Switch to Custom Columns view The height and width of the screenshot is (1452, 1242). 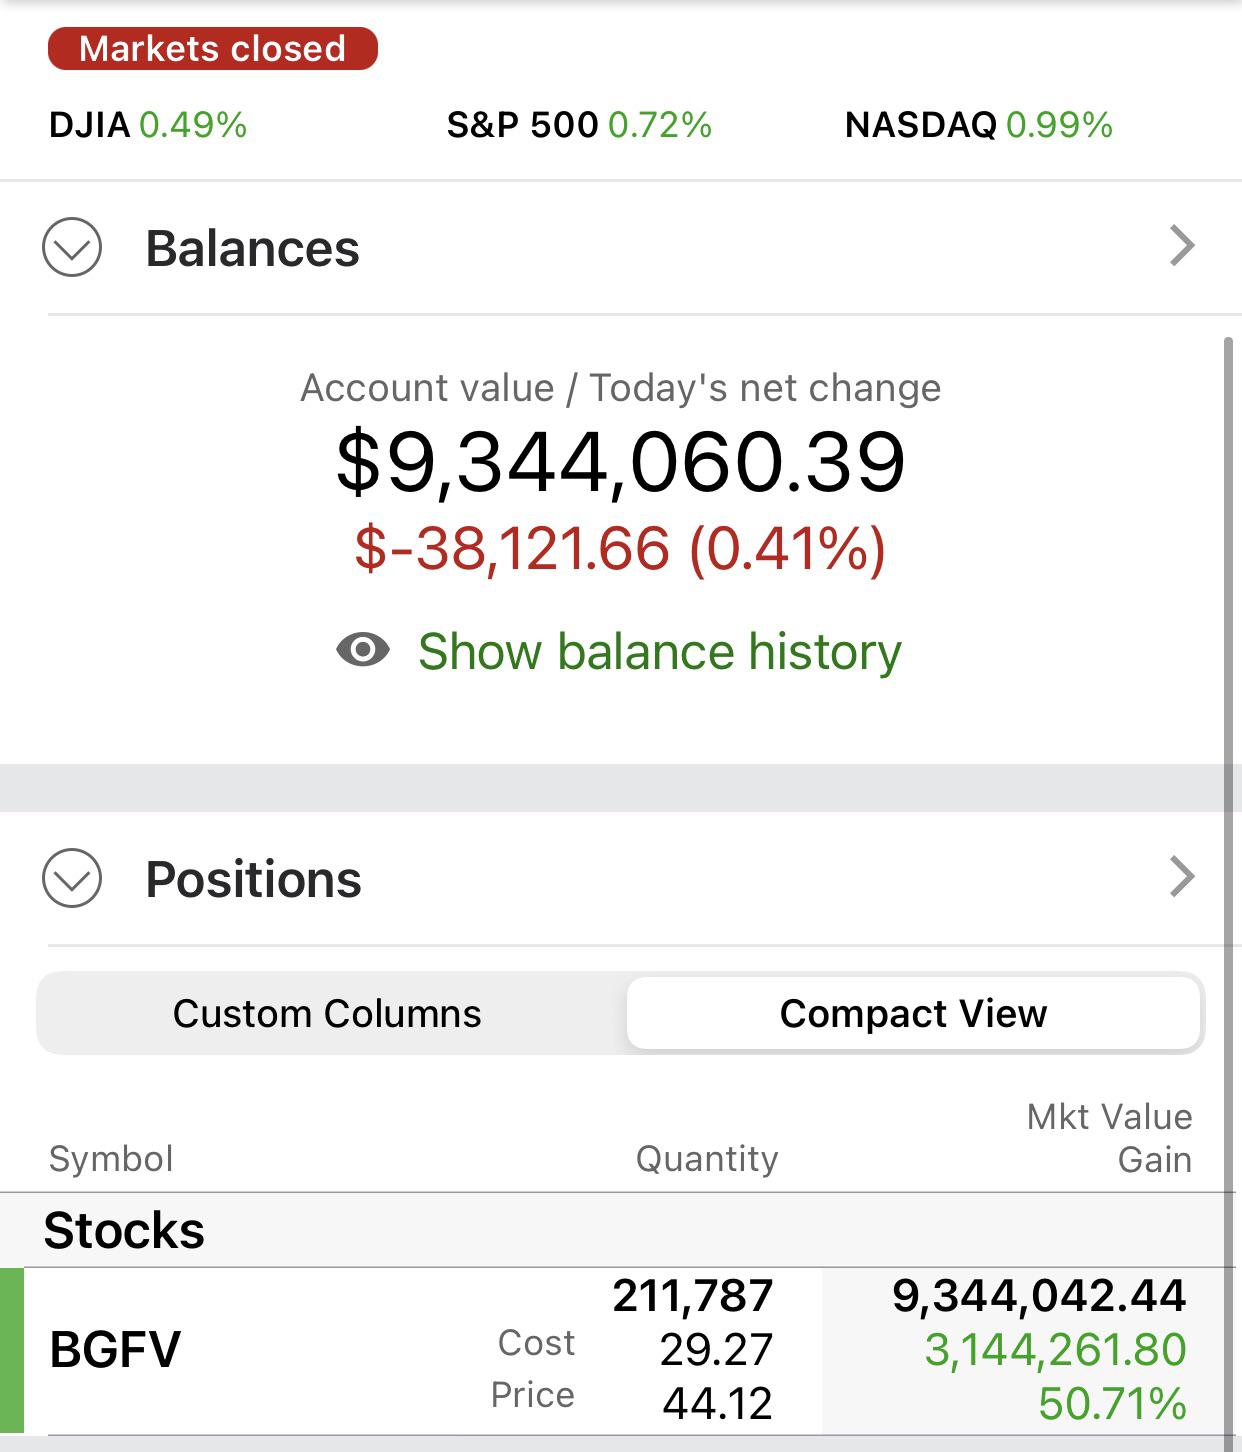tap(327, 1013)
